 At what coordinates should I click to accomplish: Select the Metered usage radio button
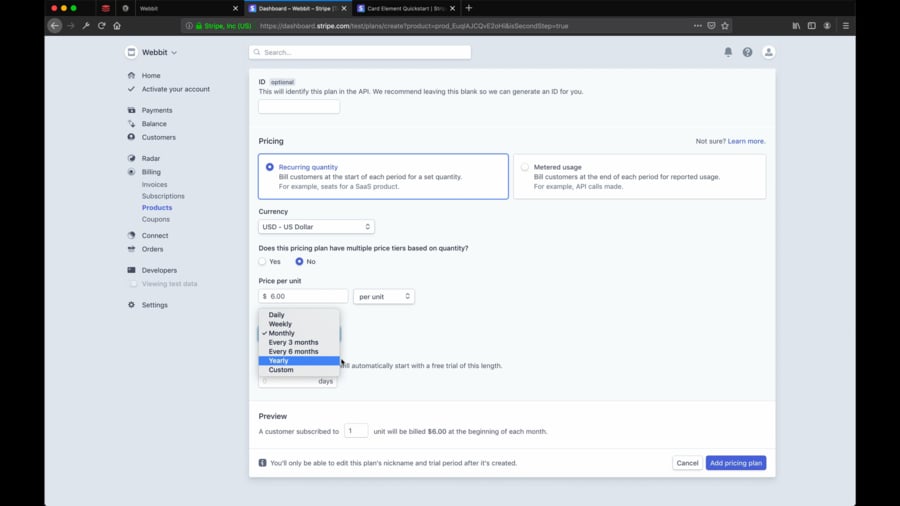click(525, 167)
